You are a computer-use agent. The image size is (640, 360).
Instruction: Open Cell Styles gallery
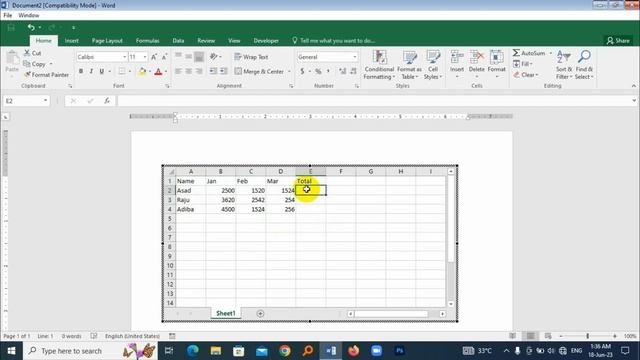coord(433,64)
